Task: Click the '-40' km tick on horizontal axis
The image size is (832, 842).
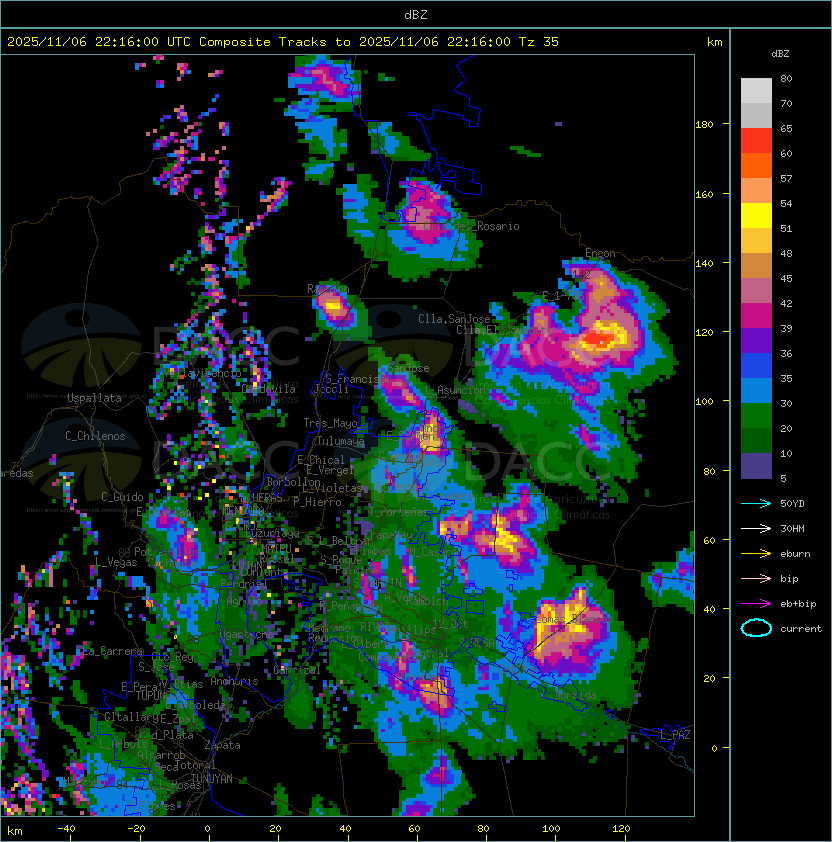Action: (x=66, y=829)
